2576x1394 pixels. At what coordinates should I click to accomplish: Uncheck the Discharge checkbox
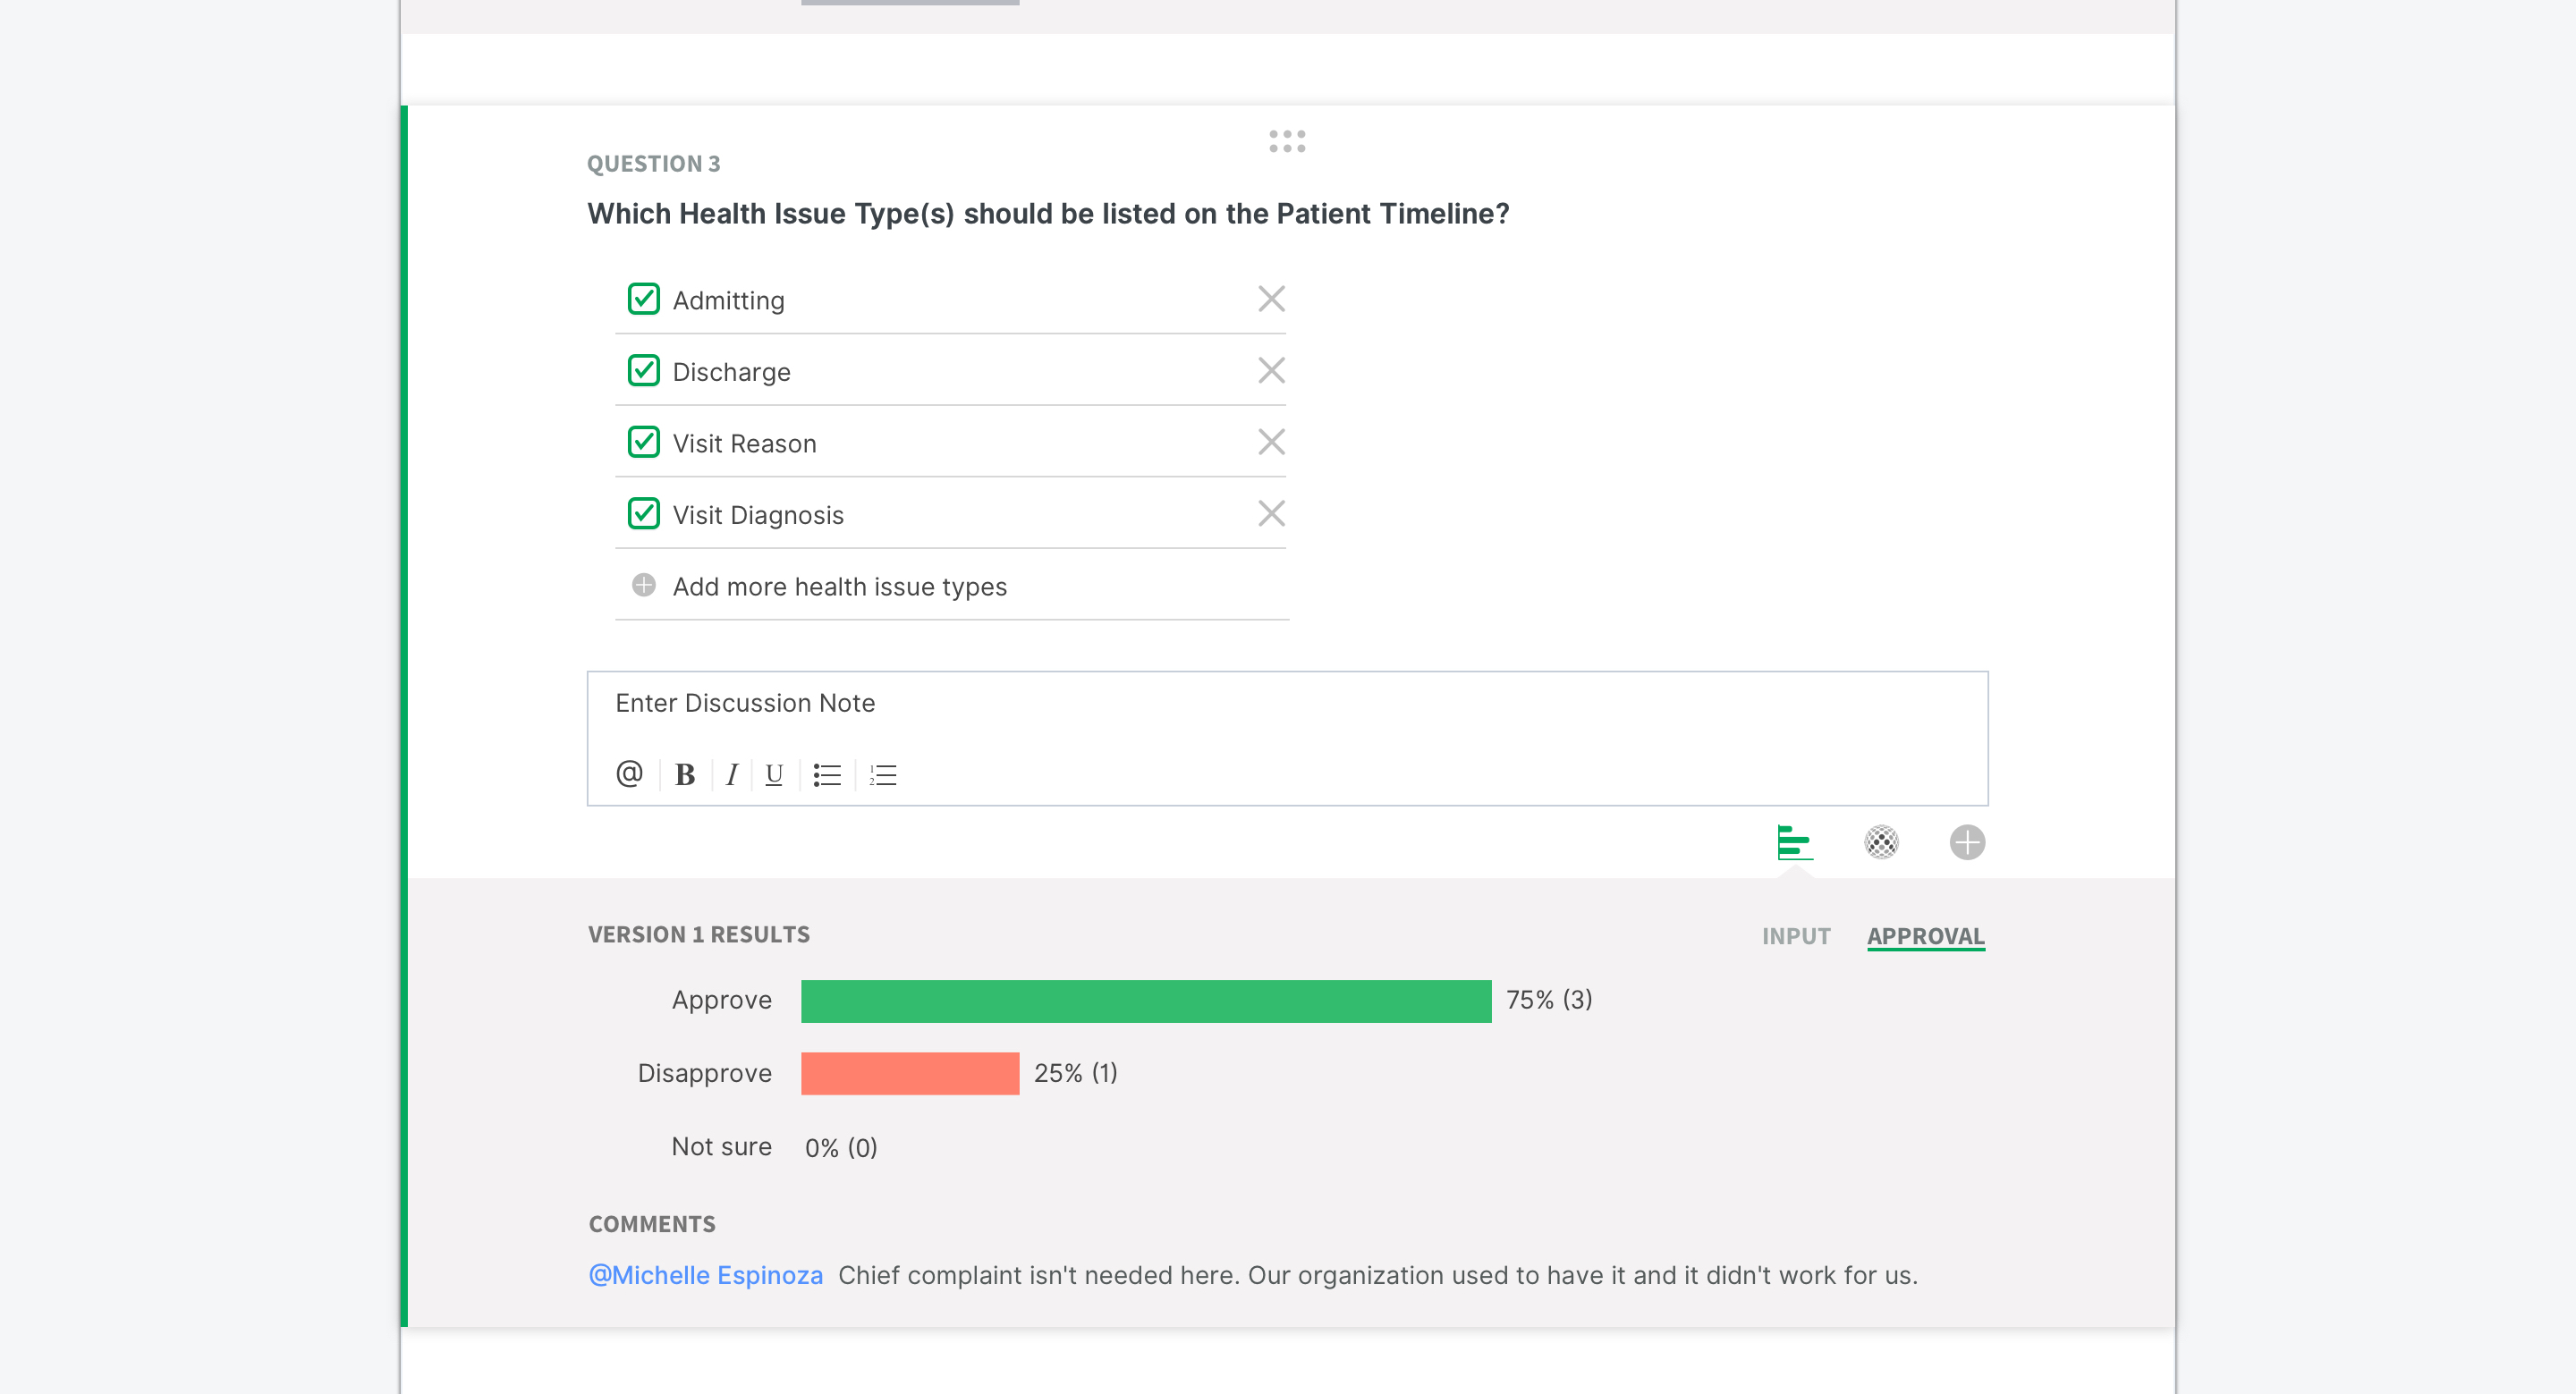[644, 370]
